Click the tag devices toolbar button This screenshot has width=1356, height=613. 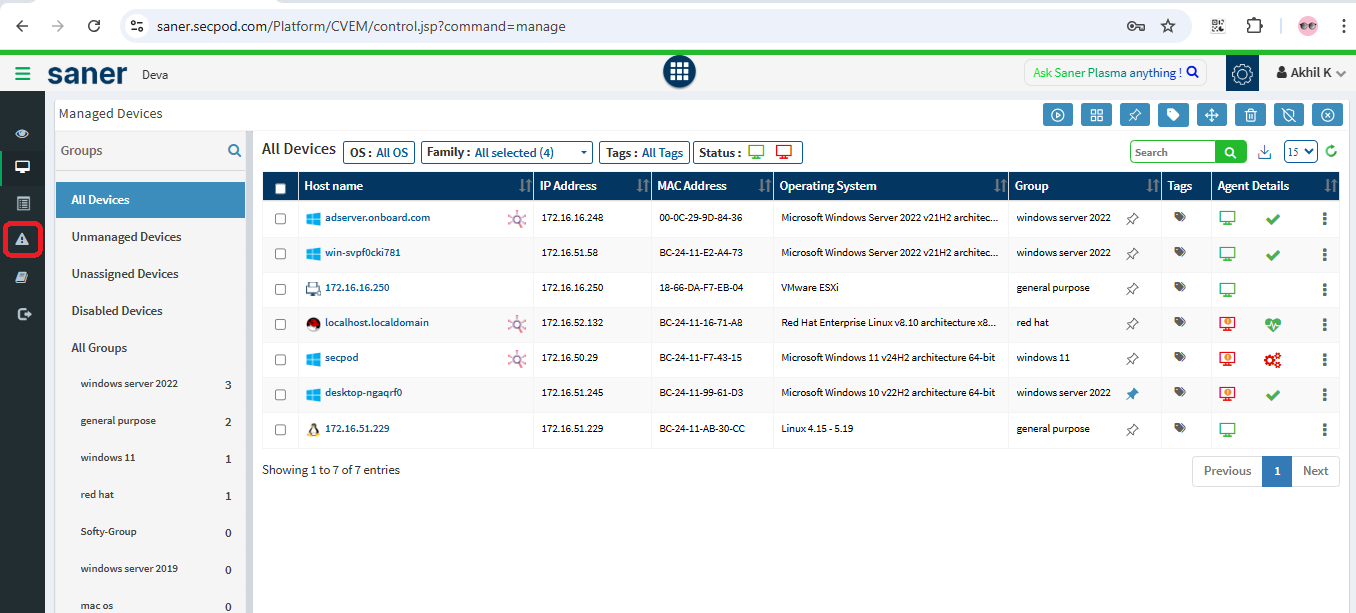tap(1173, 115)
